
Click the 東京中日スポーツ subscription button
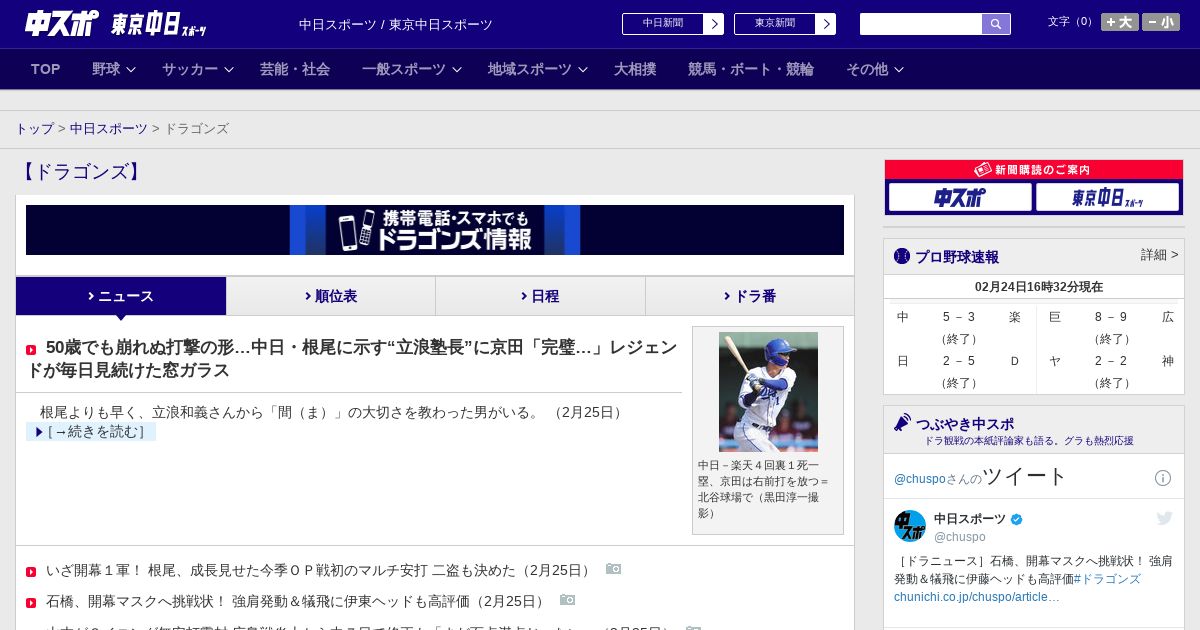pyautogui.click(x=1108, y=197)
